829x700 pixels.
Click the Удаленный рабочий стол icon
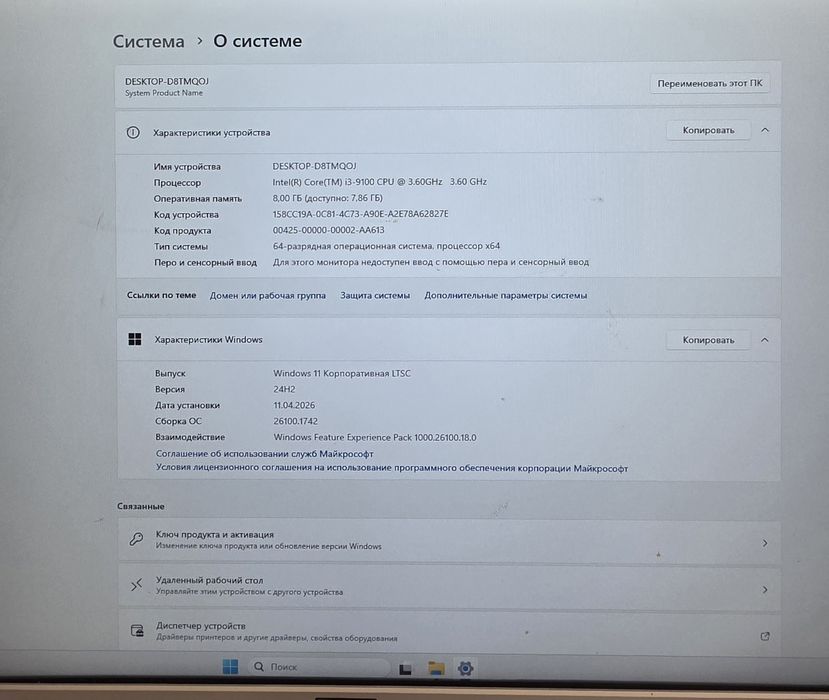pos(136,585)
